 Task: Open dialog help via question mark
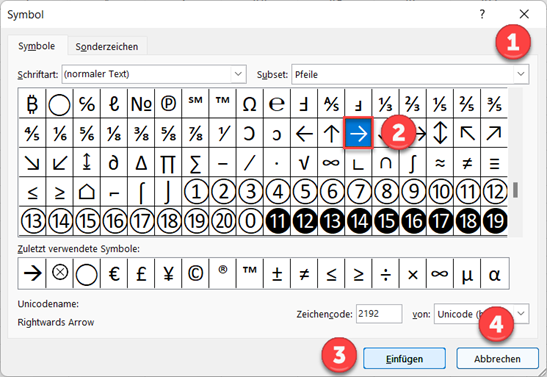pyautogui.click(x=482, y=14)
